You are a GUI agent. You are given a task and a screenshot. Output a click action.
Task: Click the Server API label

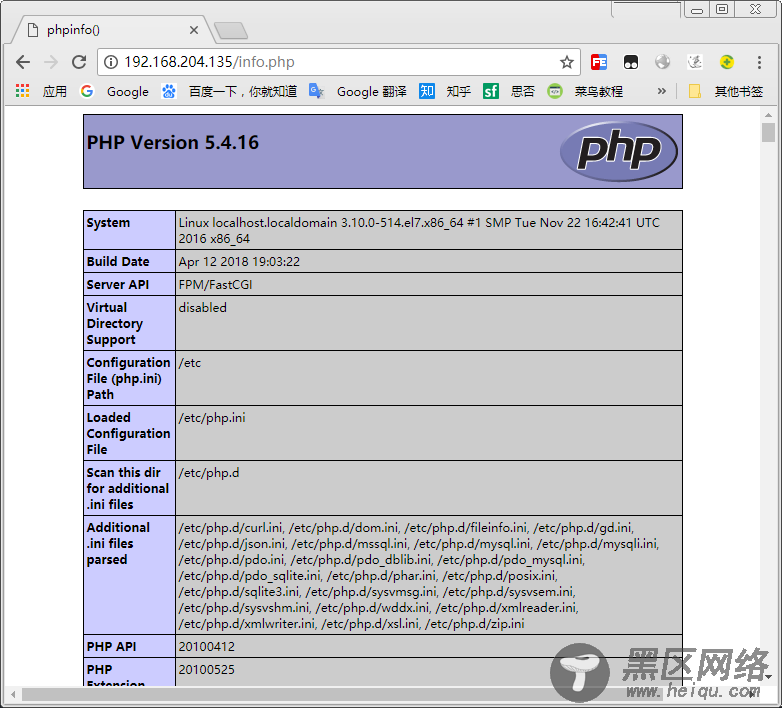[x=118, y=285]
